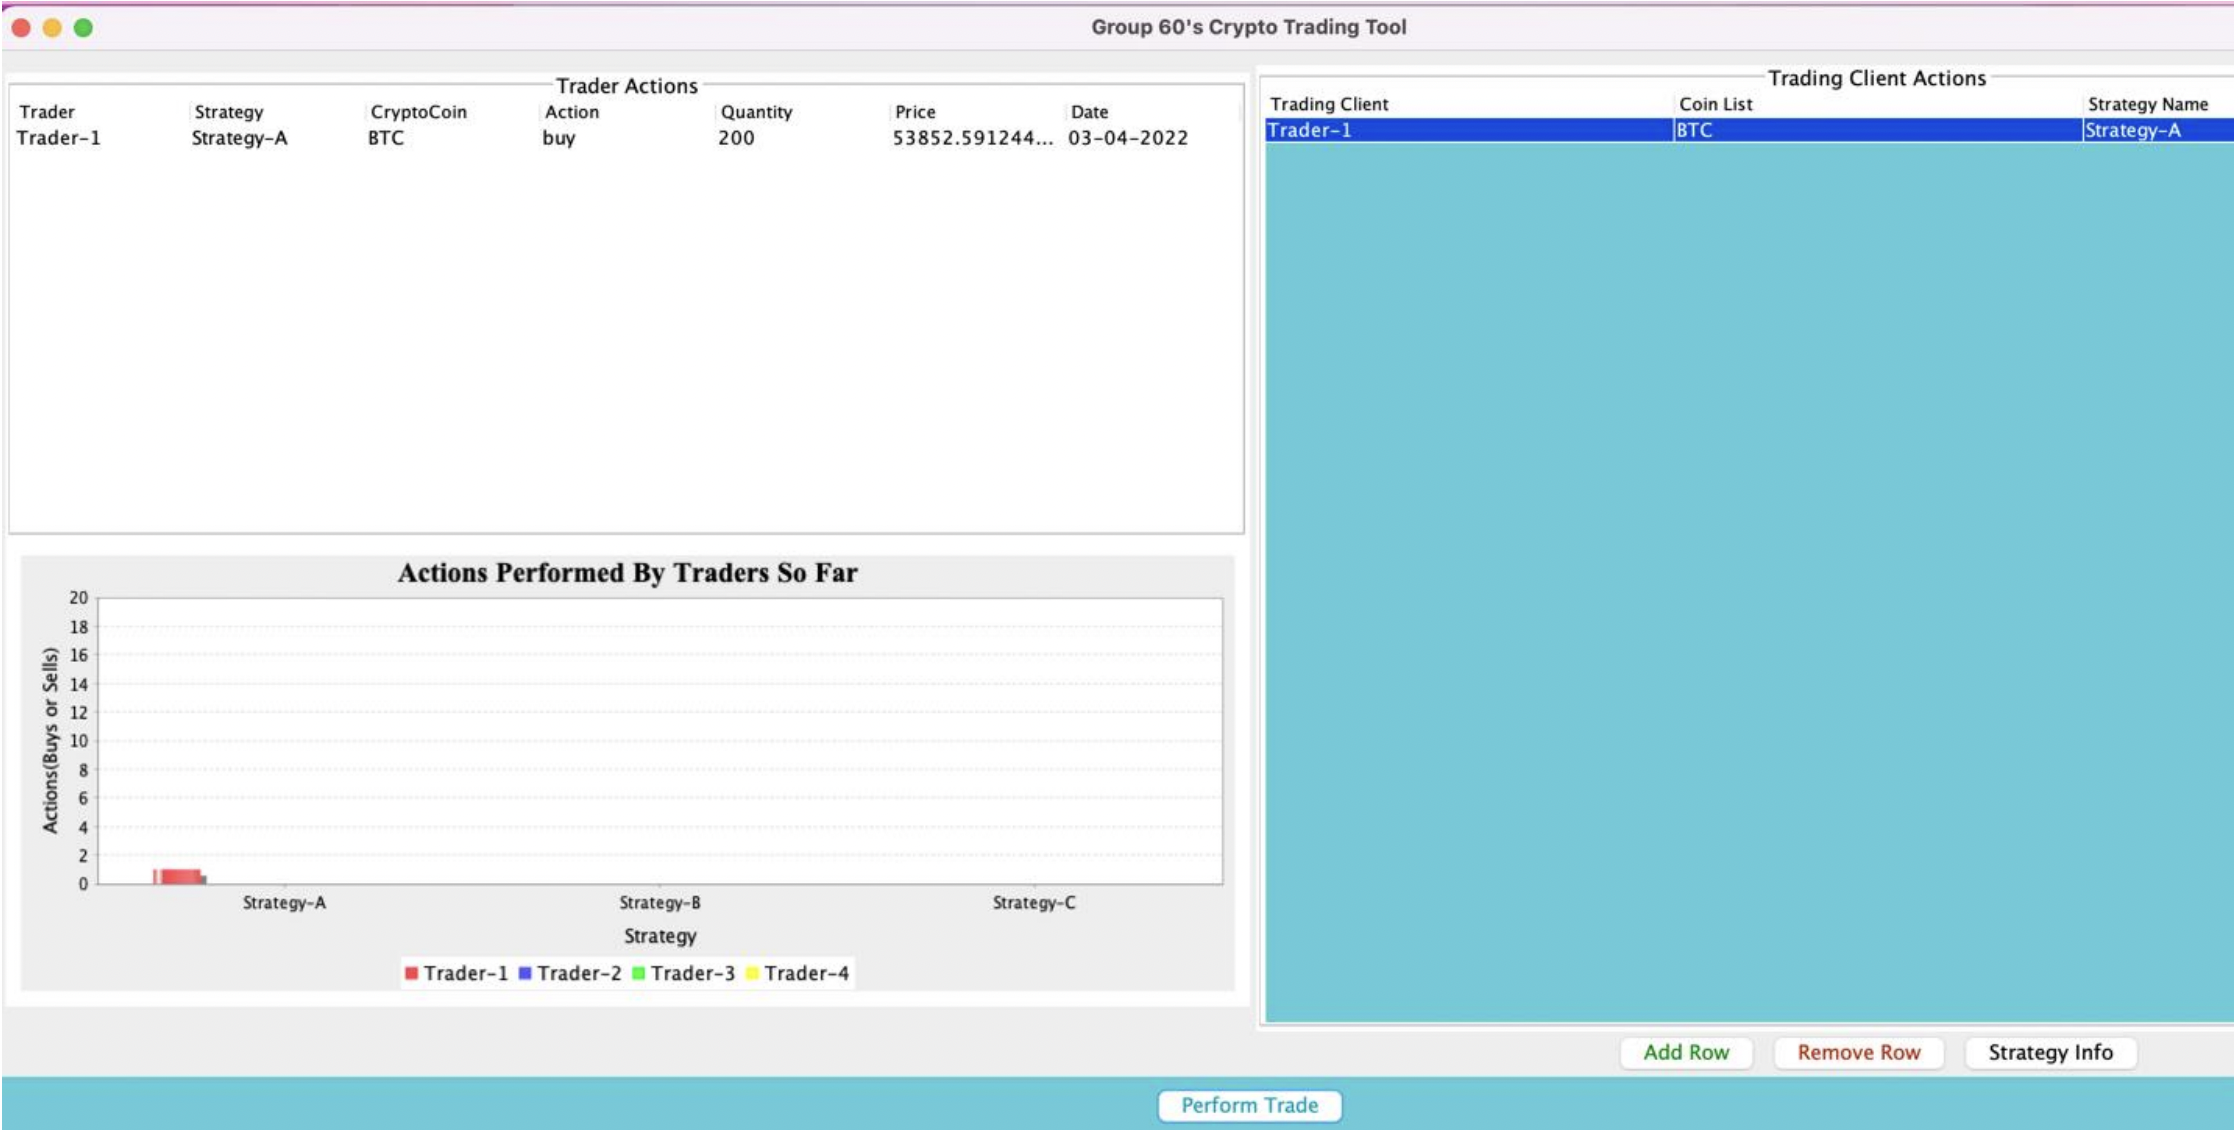Screen dimensions: 2238x1132
Task: Click the Trader-2 blue legend swatch
Action: tap(525, 973)
